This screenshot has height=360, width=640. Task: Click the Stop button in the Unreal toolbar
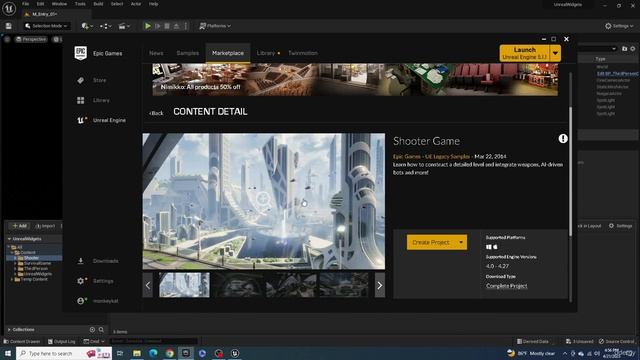tap(167, 26)
